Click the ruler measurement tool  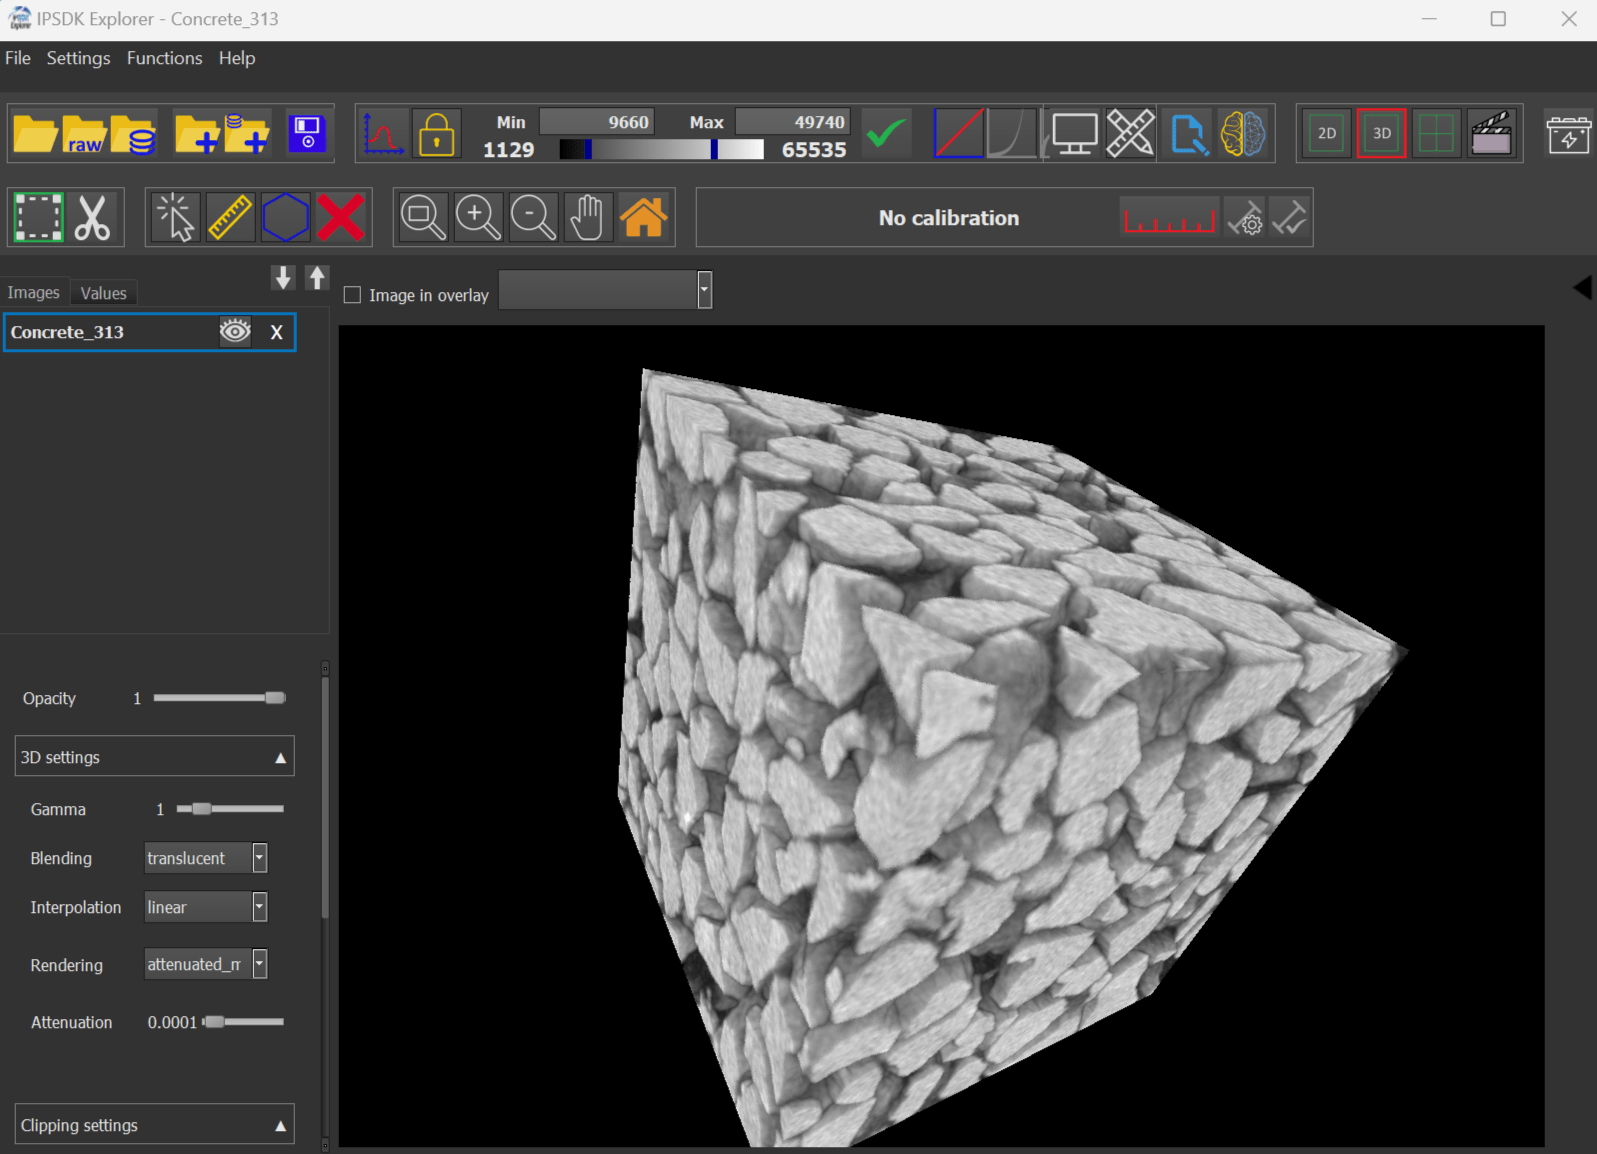[x=230, y=218]
